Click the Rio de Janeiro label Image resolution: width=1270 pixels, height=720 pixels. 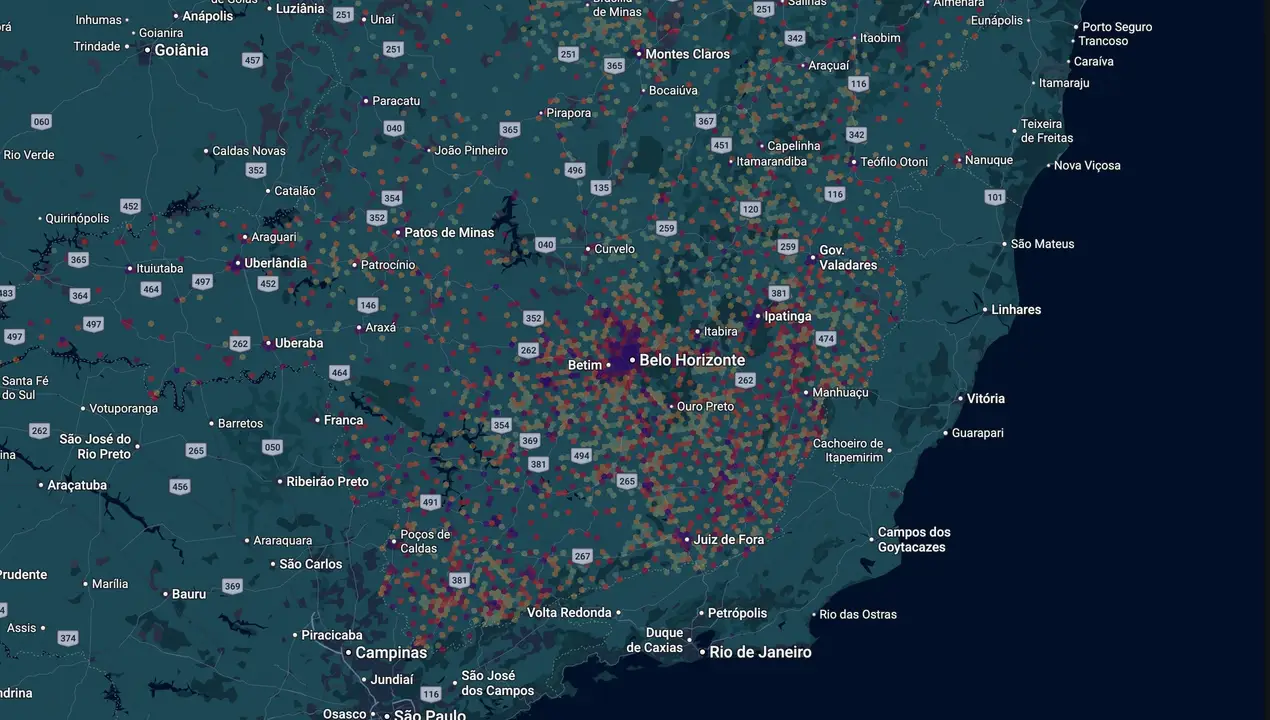coord(761,652)
